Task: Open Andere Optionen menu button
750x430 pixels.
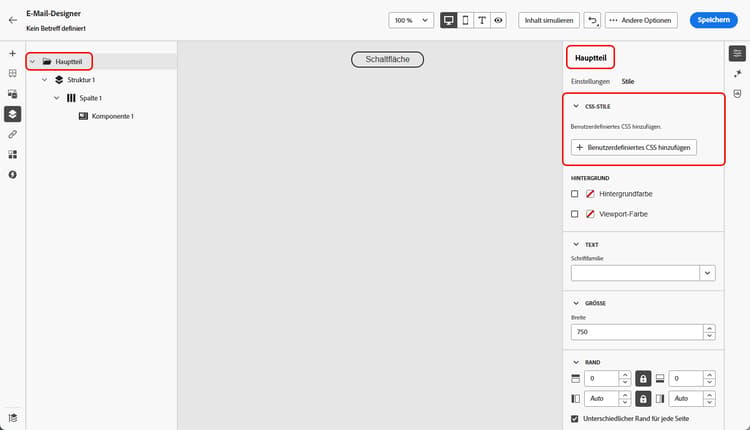Action: pyautogui.click(x=641, y=20)
